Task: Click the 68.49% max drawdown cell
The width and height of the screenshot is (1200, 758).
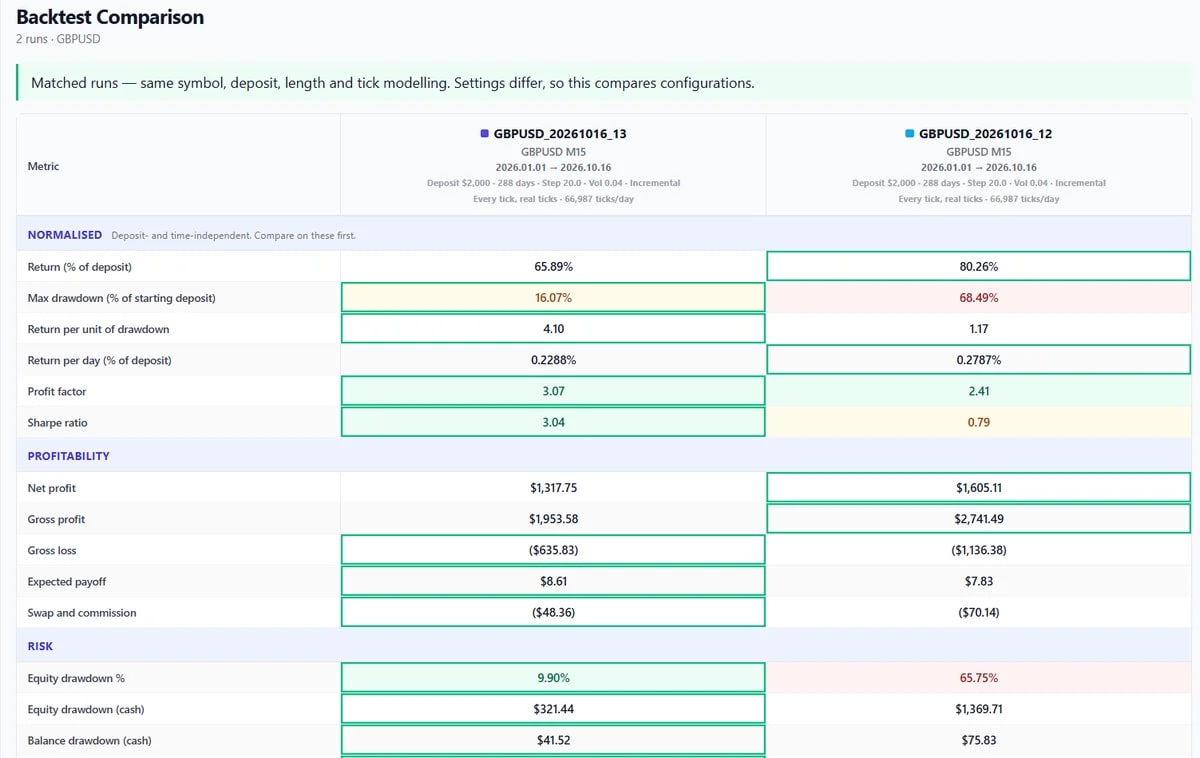Action: (x=978, y=298)
